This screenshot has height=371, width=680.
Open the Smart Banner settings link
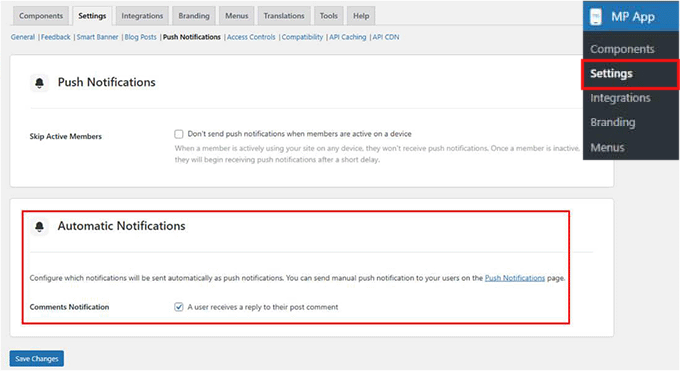(x=98, y=37)
